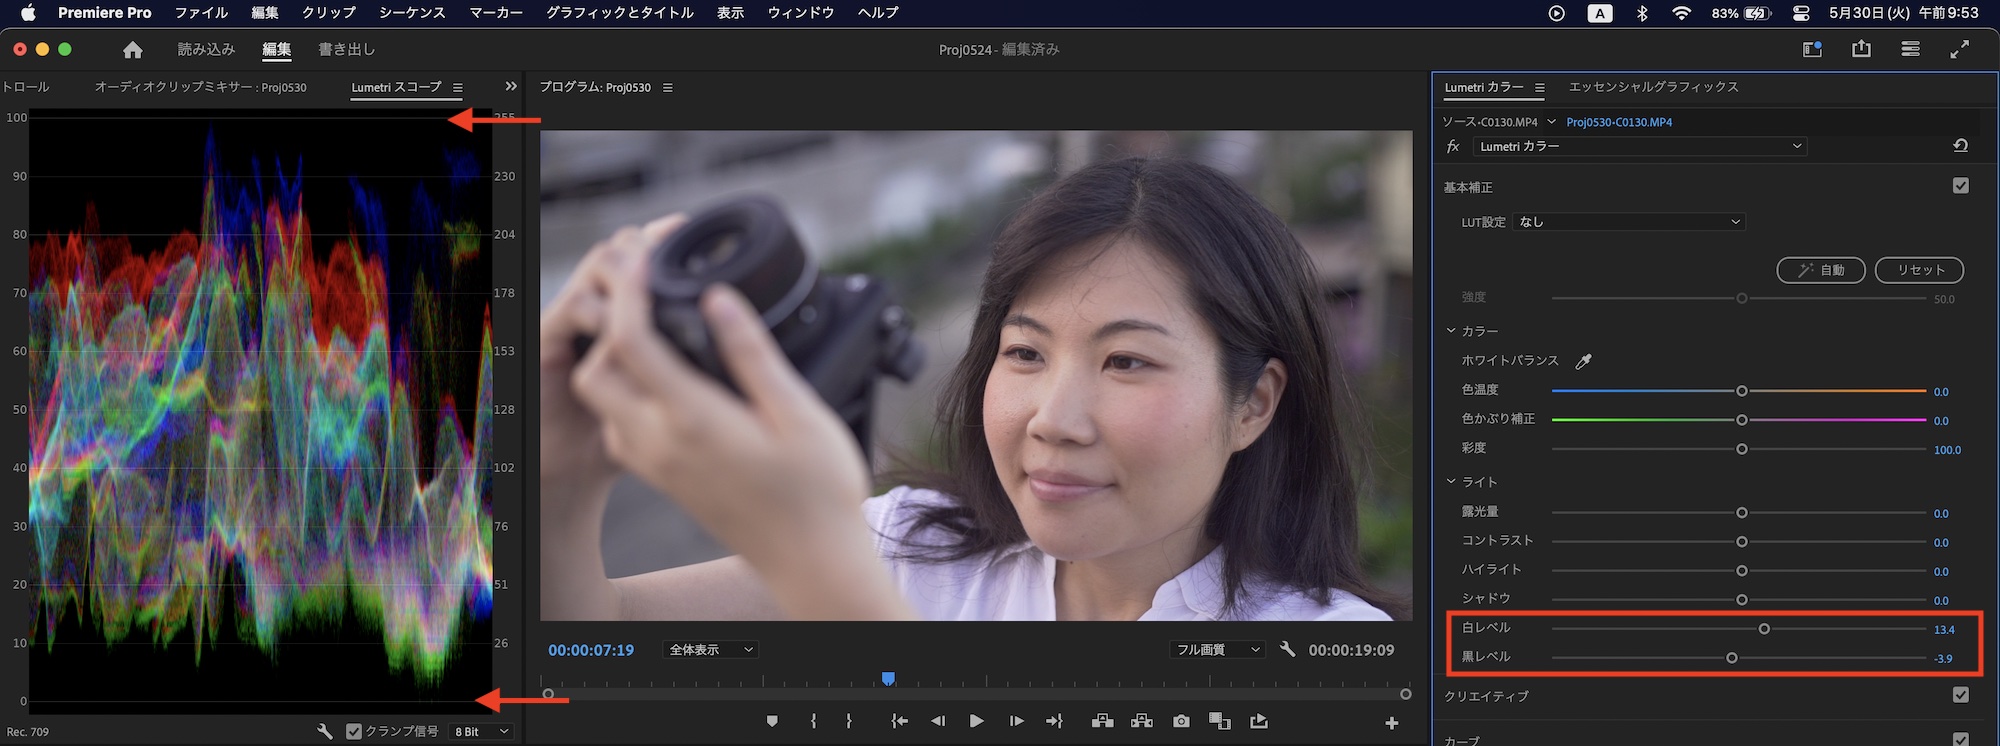Toggle the クリエイティブ section checkbox

click(x=1960, y=695)
